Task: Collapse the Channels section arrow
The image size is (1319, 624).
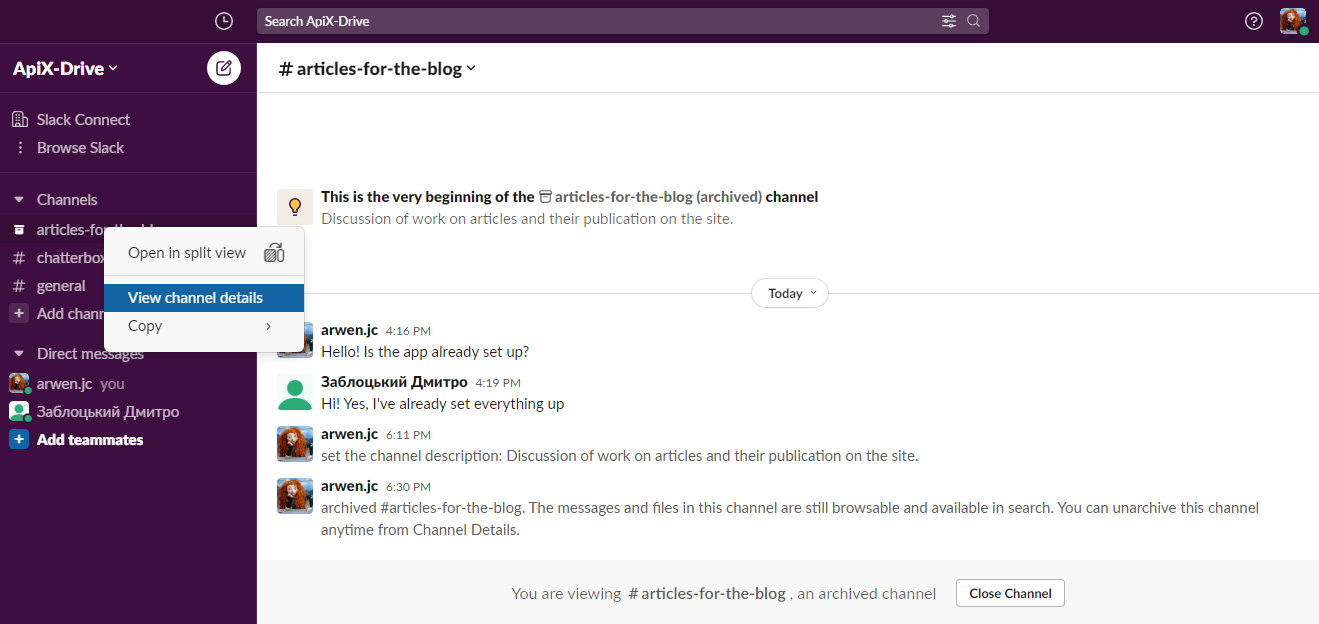Action: [18, 199]
